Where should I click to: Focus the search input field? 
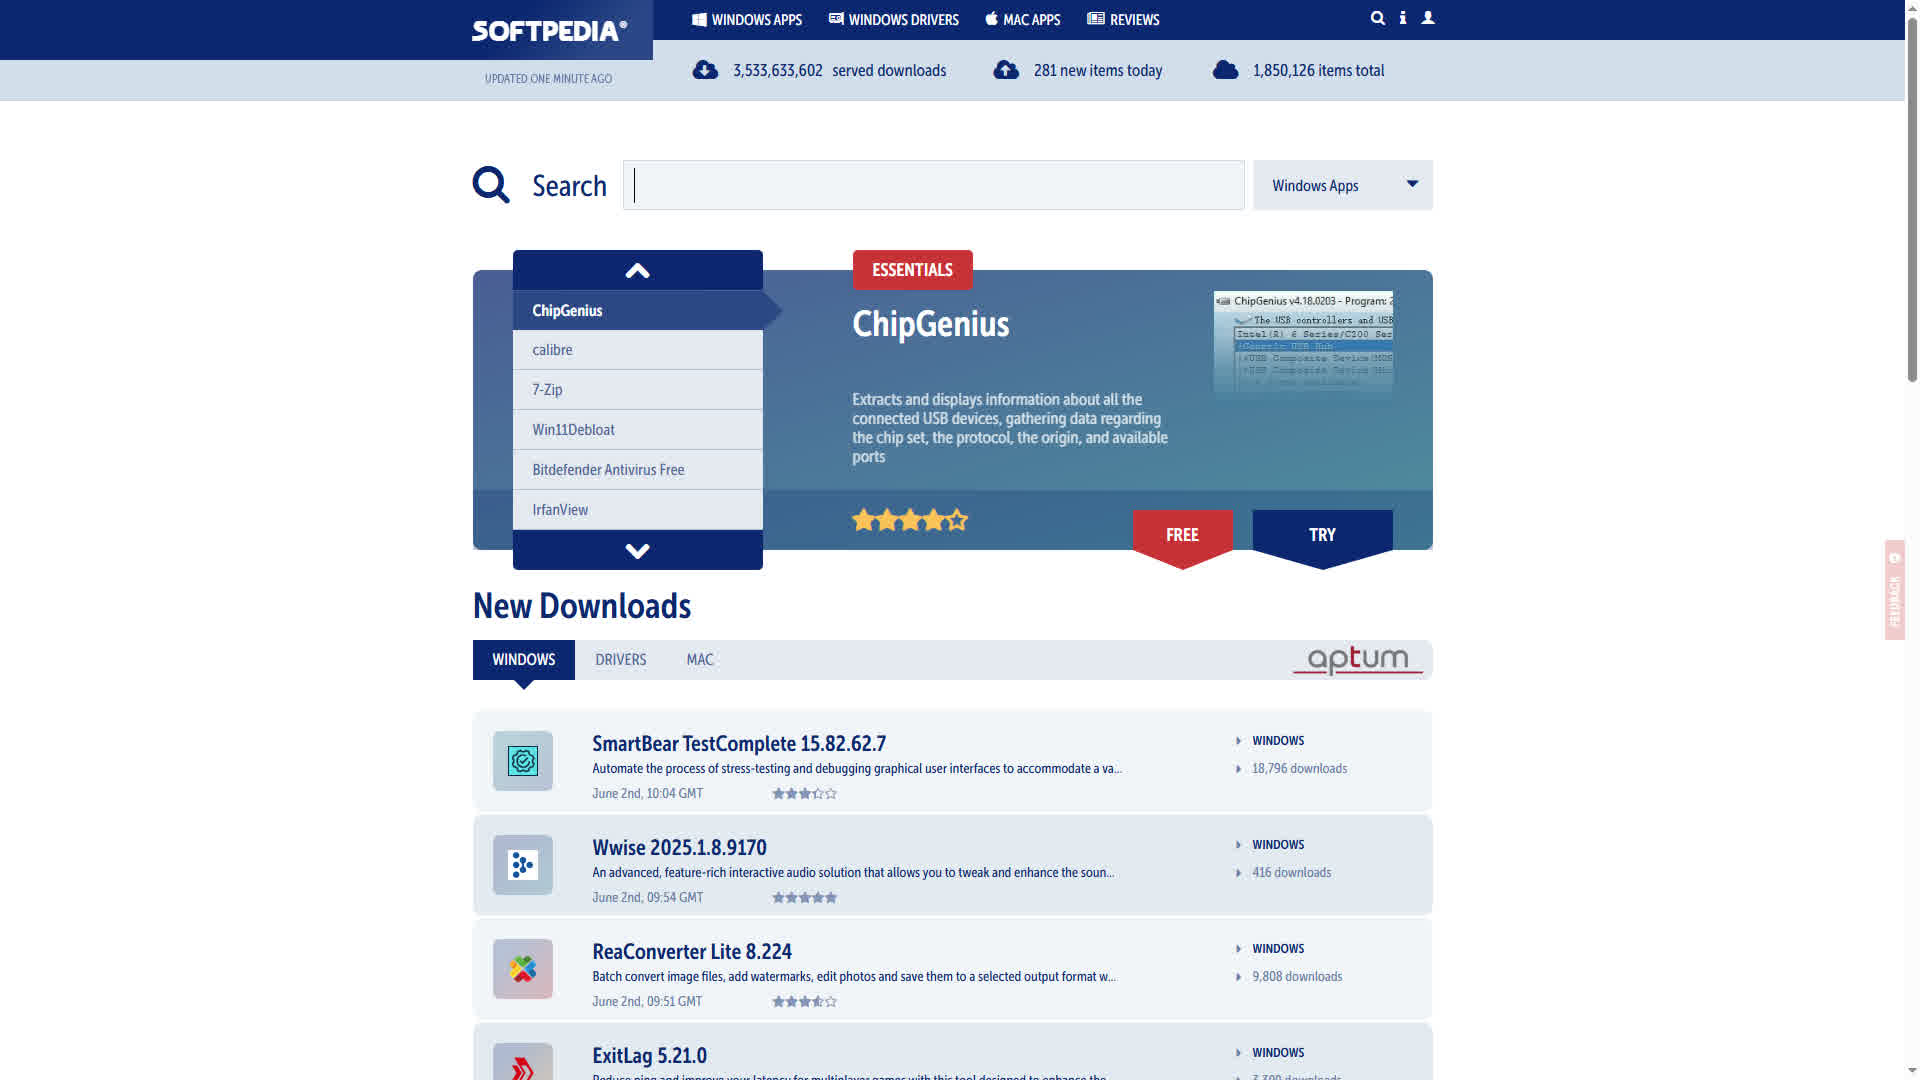(933, 185)
